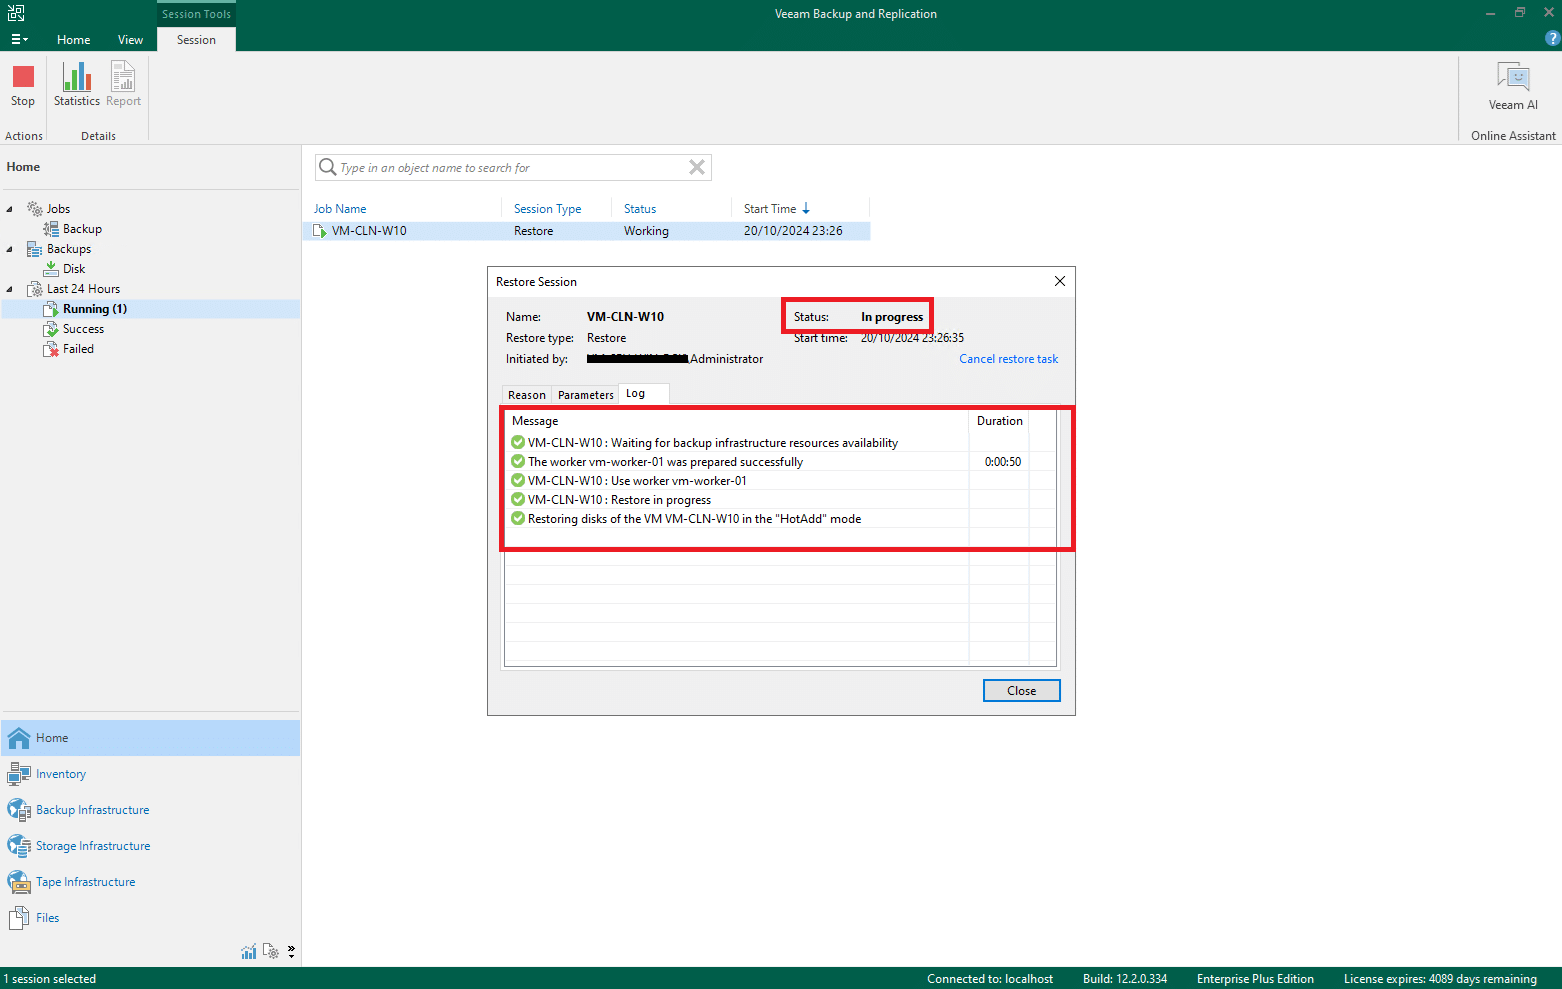Image resolution: width=1562 pixels, height=989 pixels.
Task: Open the help question mark icon
Action: click(1552, 39)
